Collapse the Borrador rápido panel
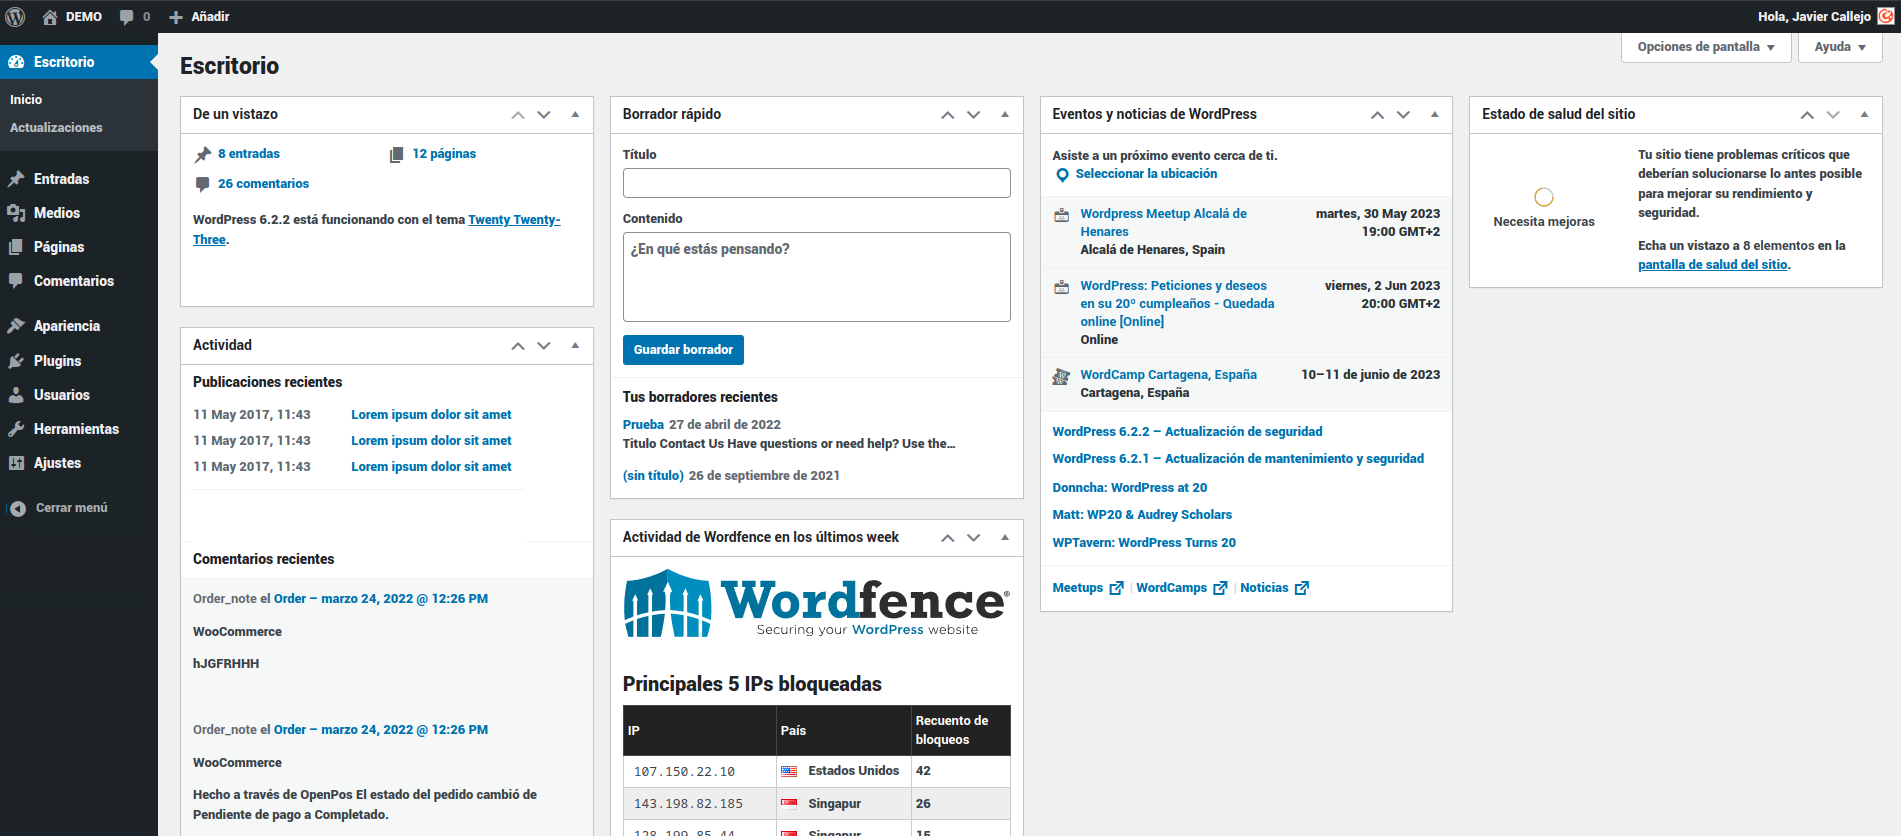The height and width of the screenshot is (836, 1901). click(x=1005, y=115)
